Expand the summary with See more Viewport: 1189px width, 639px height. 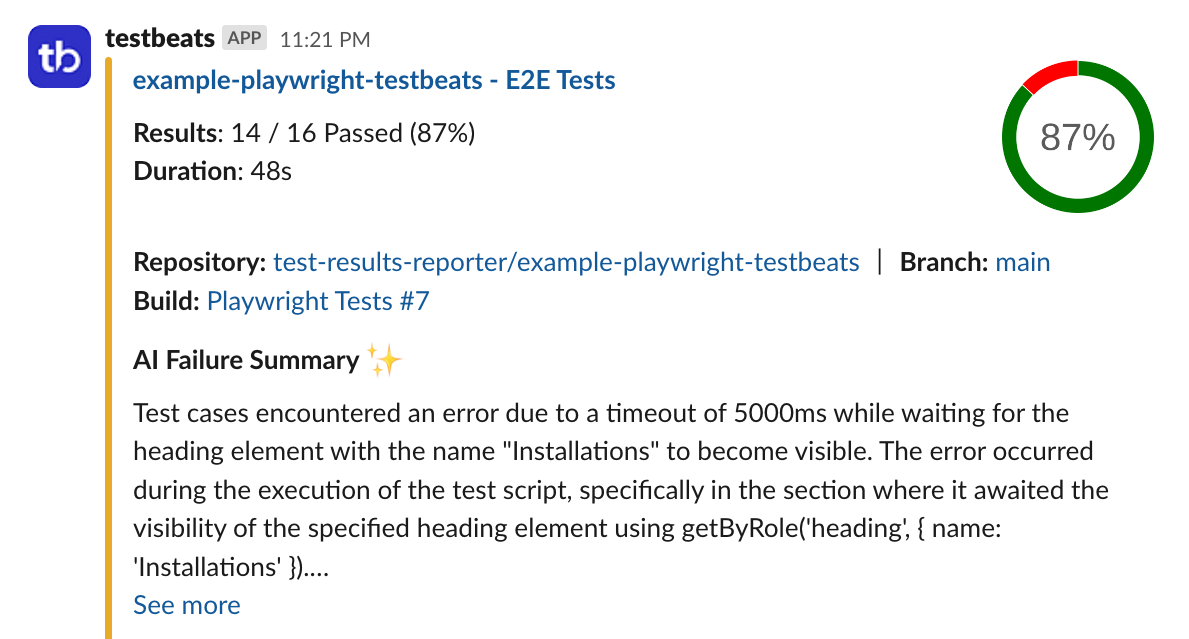(x=186, y=604)
